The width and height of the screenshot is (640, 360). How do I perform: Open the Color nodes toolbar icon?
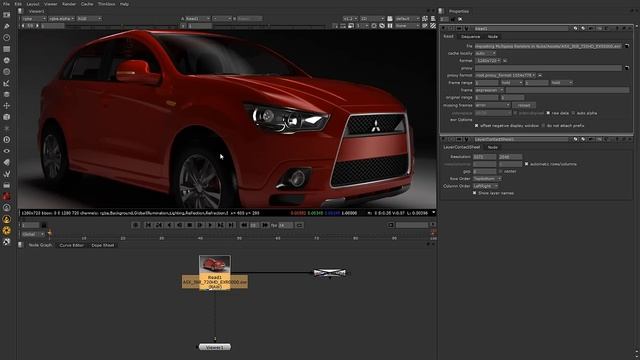(x=7, y=60)
